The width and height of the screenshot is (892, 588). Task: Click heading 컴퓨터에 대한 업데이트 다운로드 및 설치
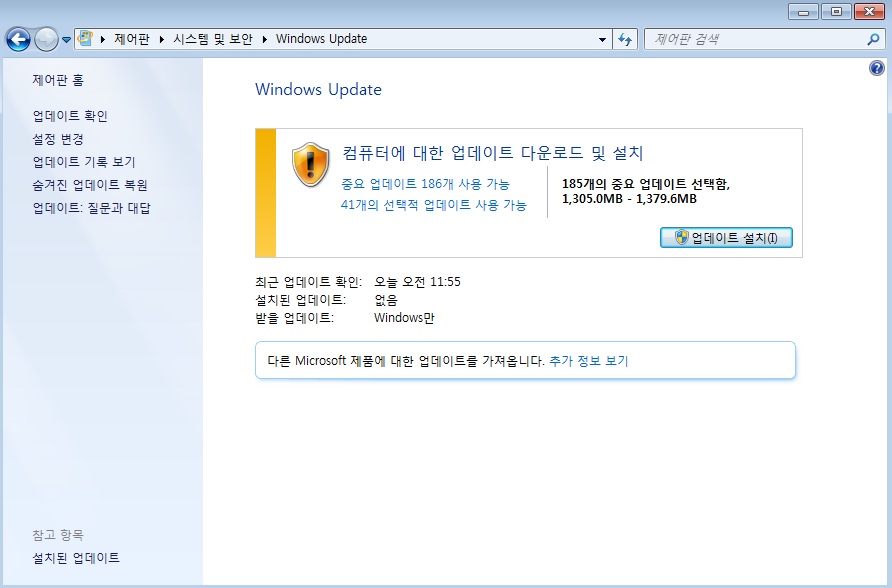click(493, 152)
